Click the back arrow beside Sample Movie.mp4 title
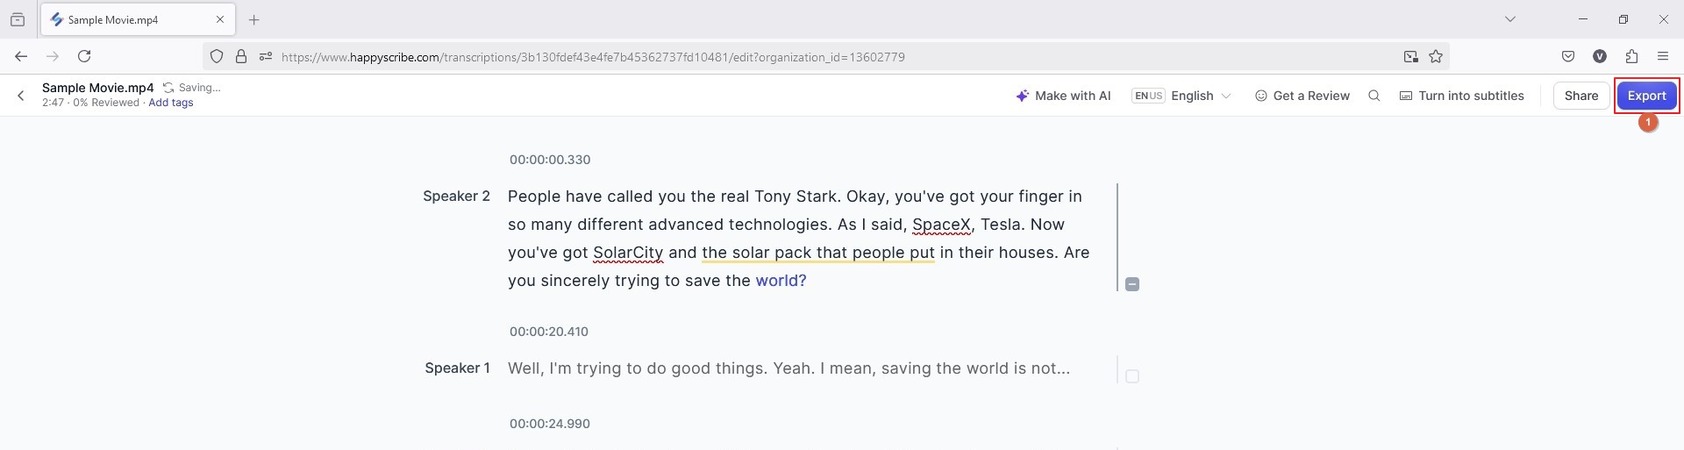1684x450 pixels. (x=20, y=96)
